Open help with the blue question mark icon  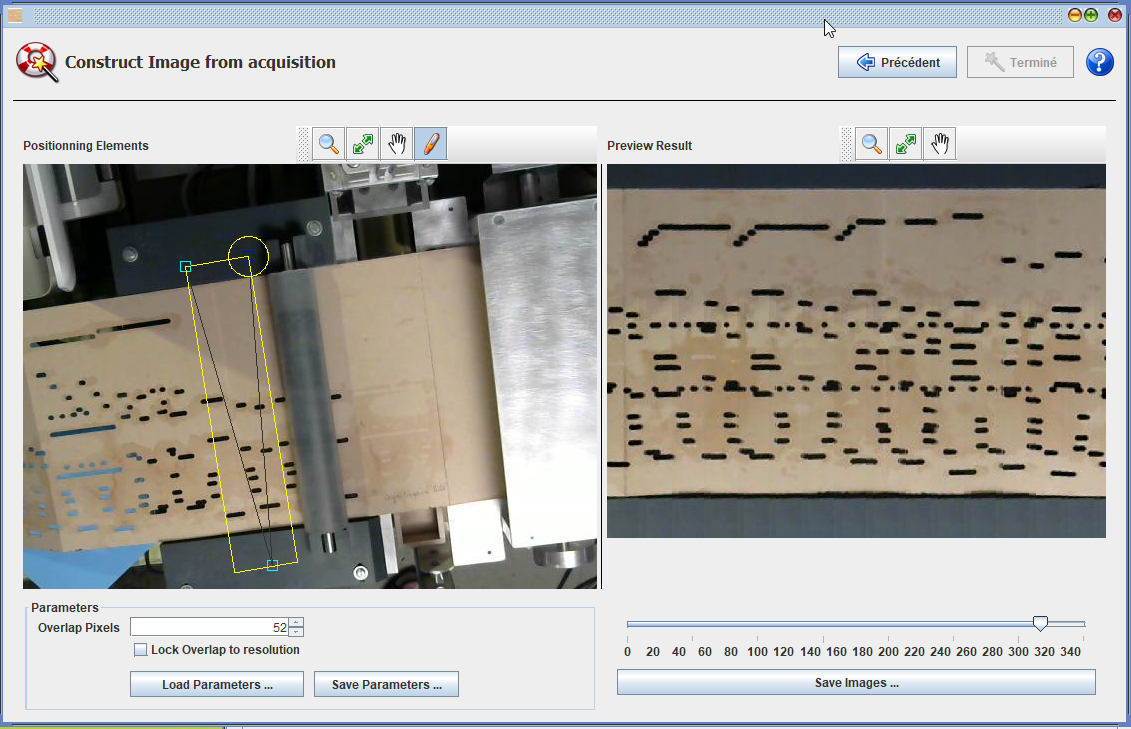(x=1099, y=62)
